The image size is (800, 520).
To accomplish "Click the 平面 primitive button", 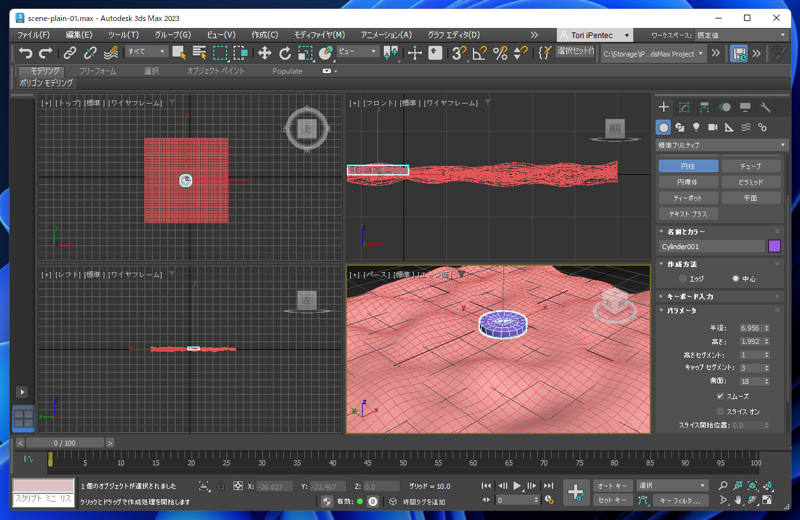I will pos(751,197).
